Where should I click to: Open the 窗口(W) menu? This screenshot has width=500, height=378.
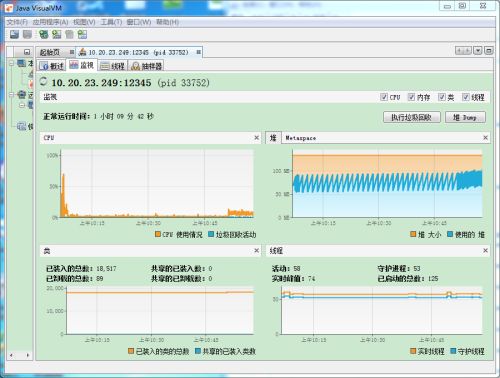tap(139, 22)
